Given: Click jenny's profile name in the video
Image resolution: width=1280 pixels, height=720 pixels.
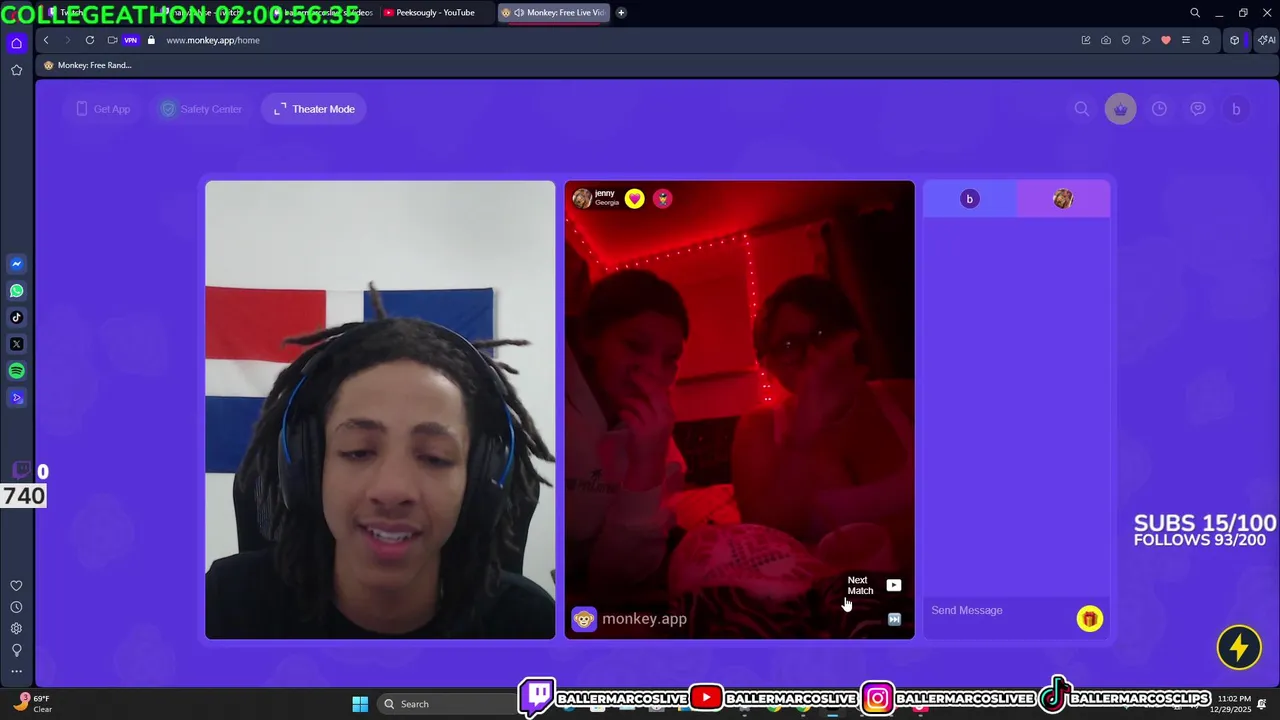Looking at the screenshot, I should (605, 194).
